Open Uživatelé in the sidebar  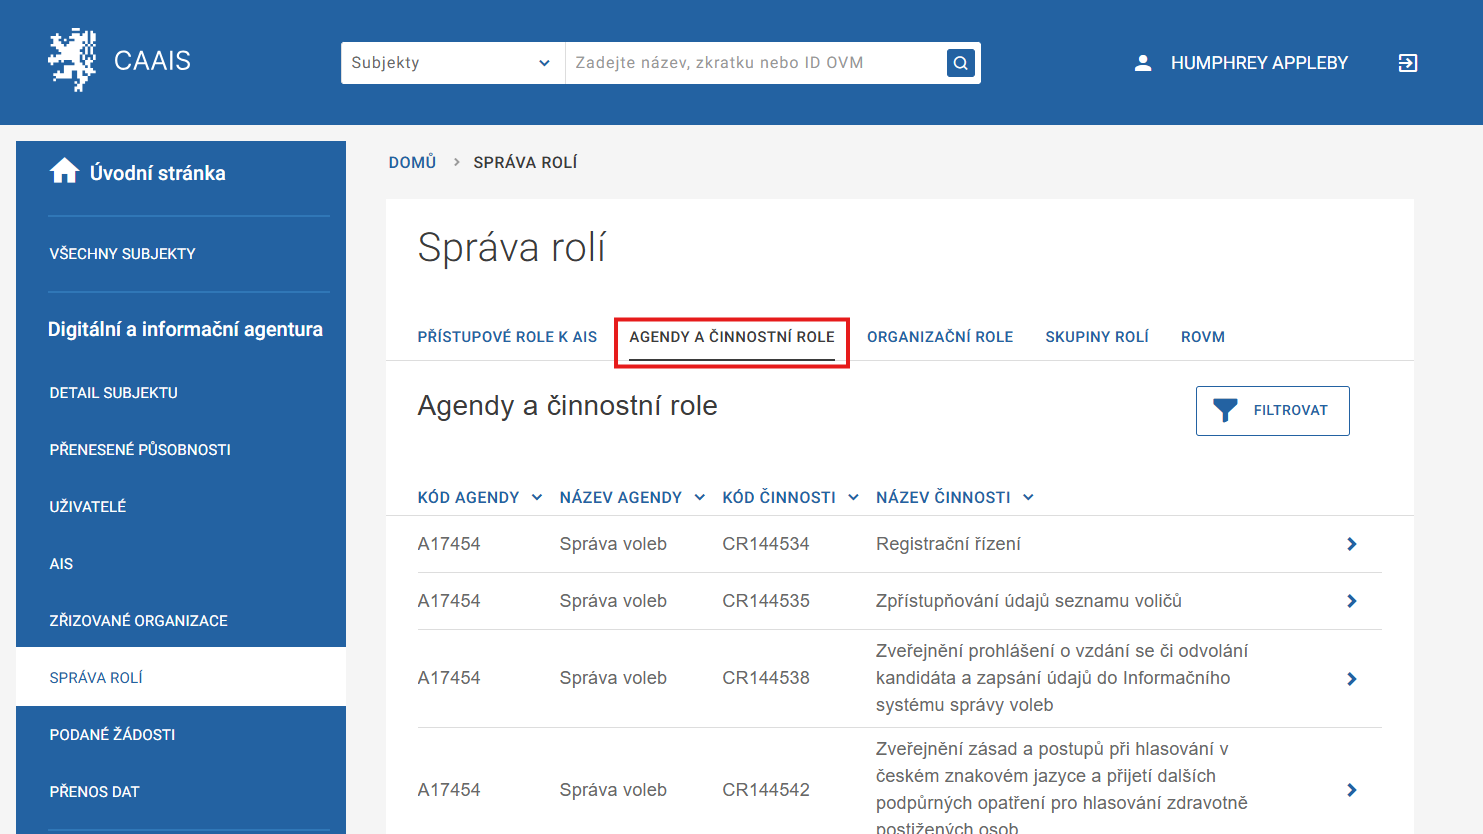[88, 507]
